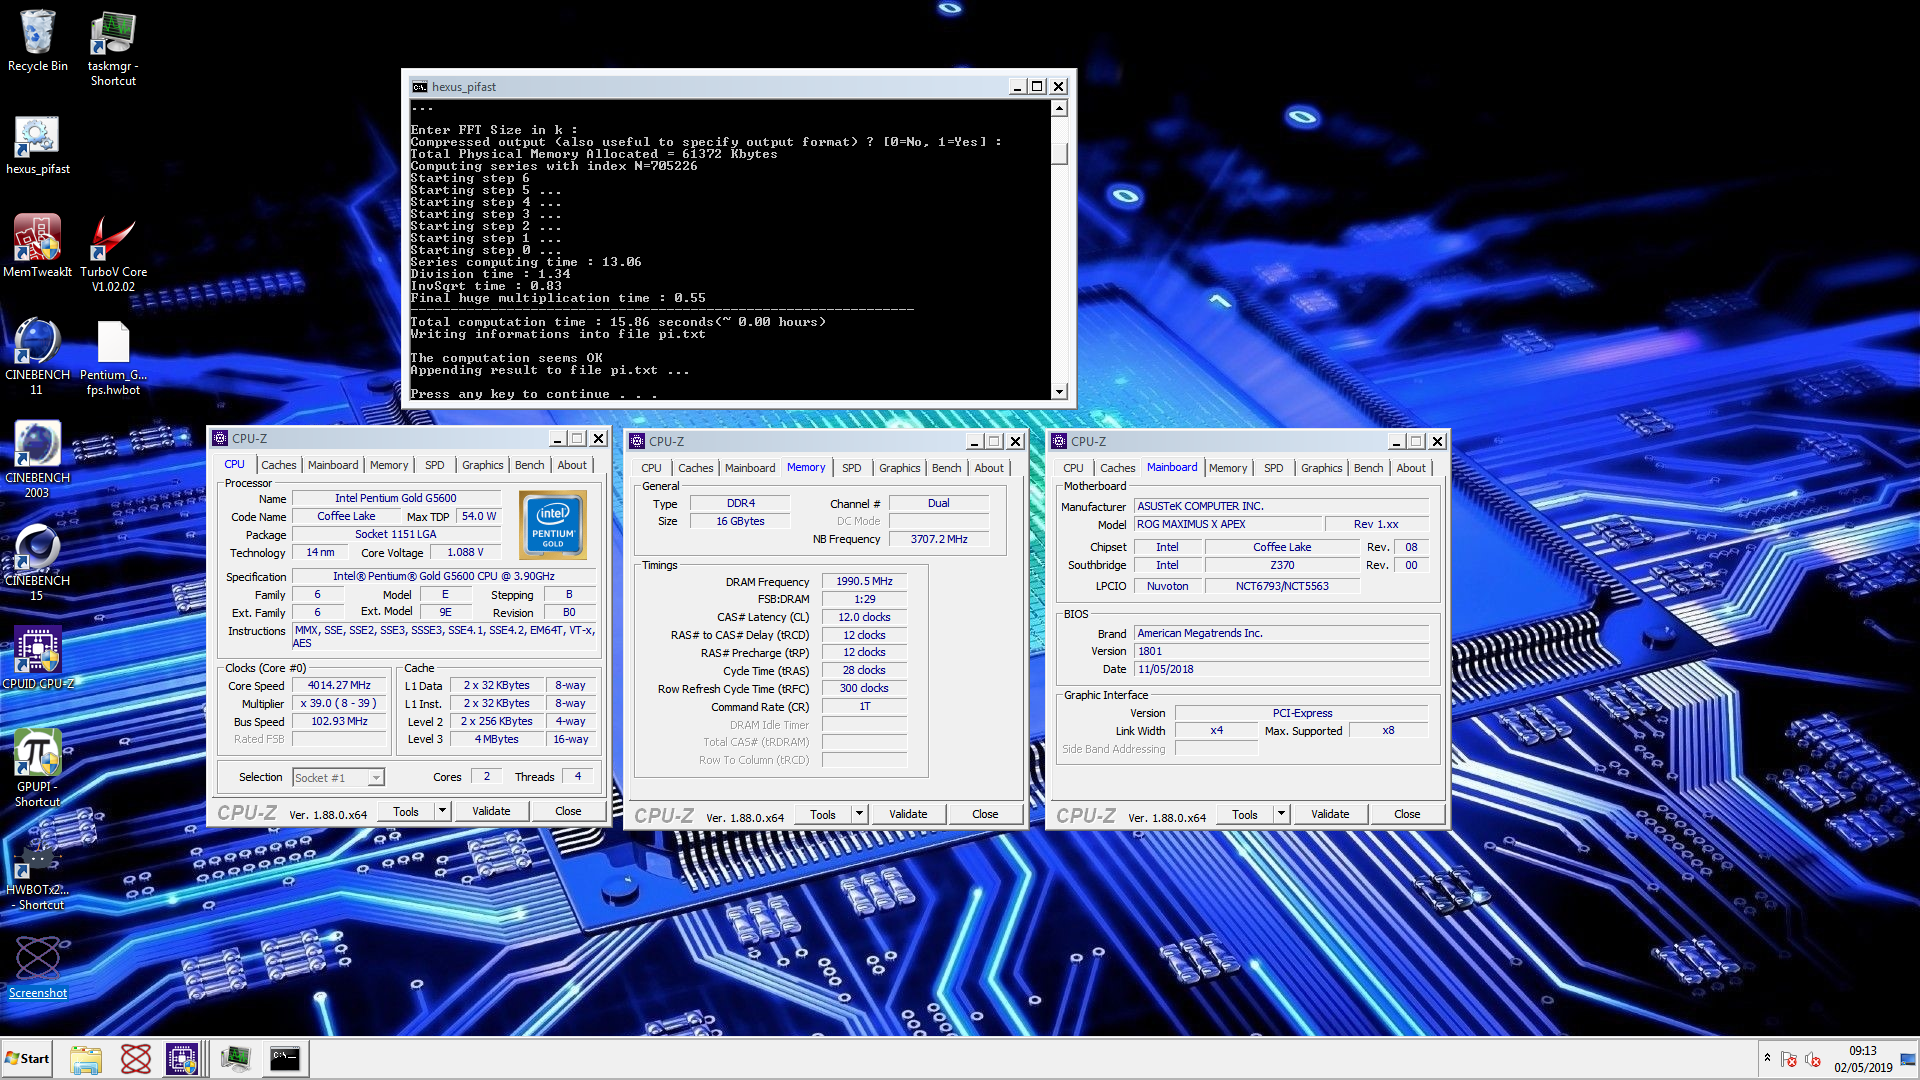Select the CINEBENCH 11 desktop icon
1920x1080 pixels.
(x=37, y=356)
